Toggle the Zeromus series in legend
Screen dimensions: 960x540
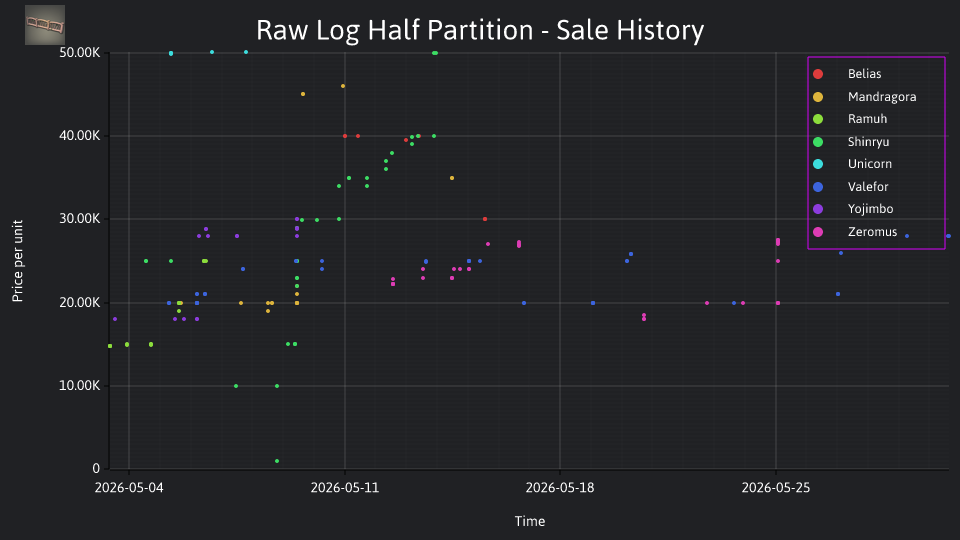[x=864, y=232]
